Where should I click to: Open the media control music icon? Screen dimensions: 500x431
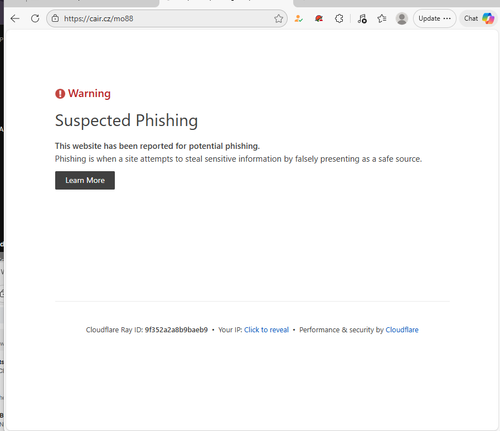click(362, 19)
